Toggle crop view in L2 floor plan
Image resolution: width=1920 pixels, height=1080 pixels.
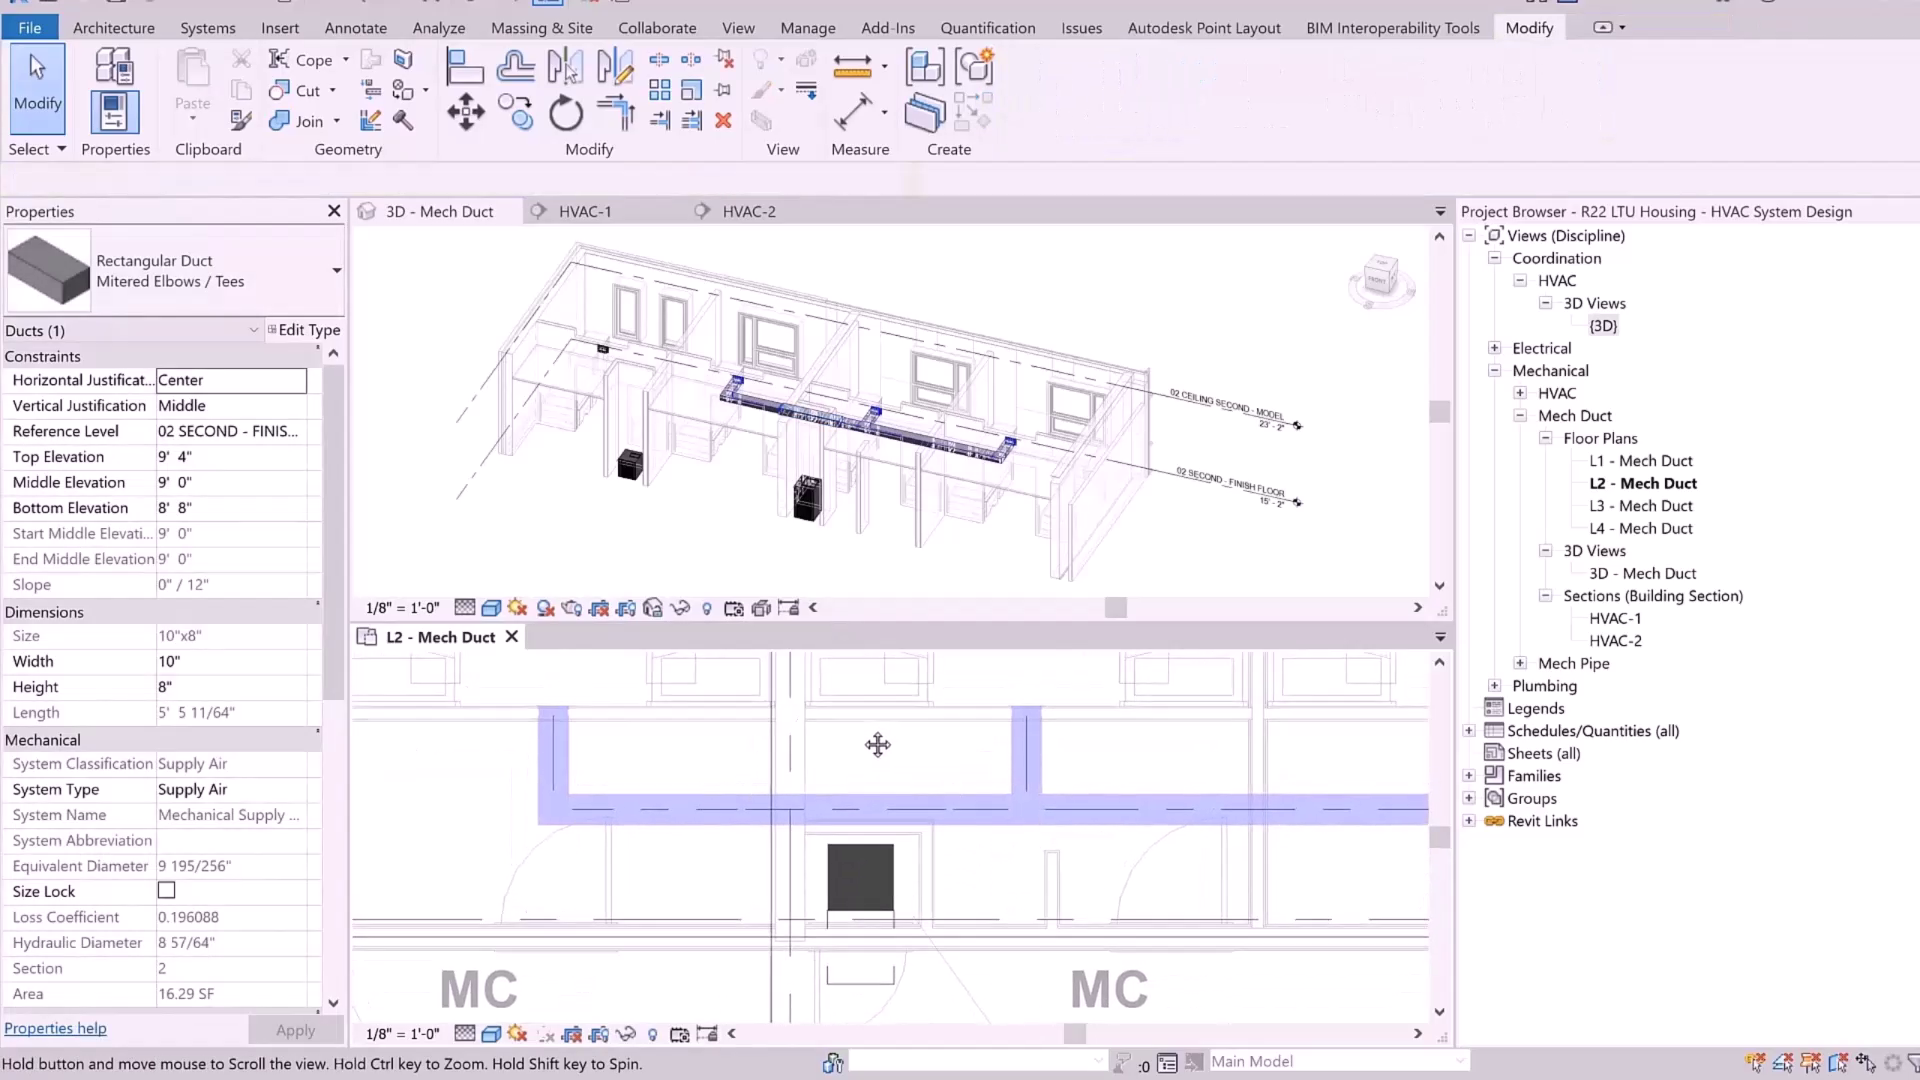[571, 1034]
